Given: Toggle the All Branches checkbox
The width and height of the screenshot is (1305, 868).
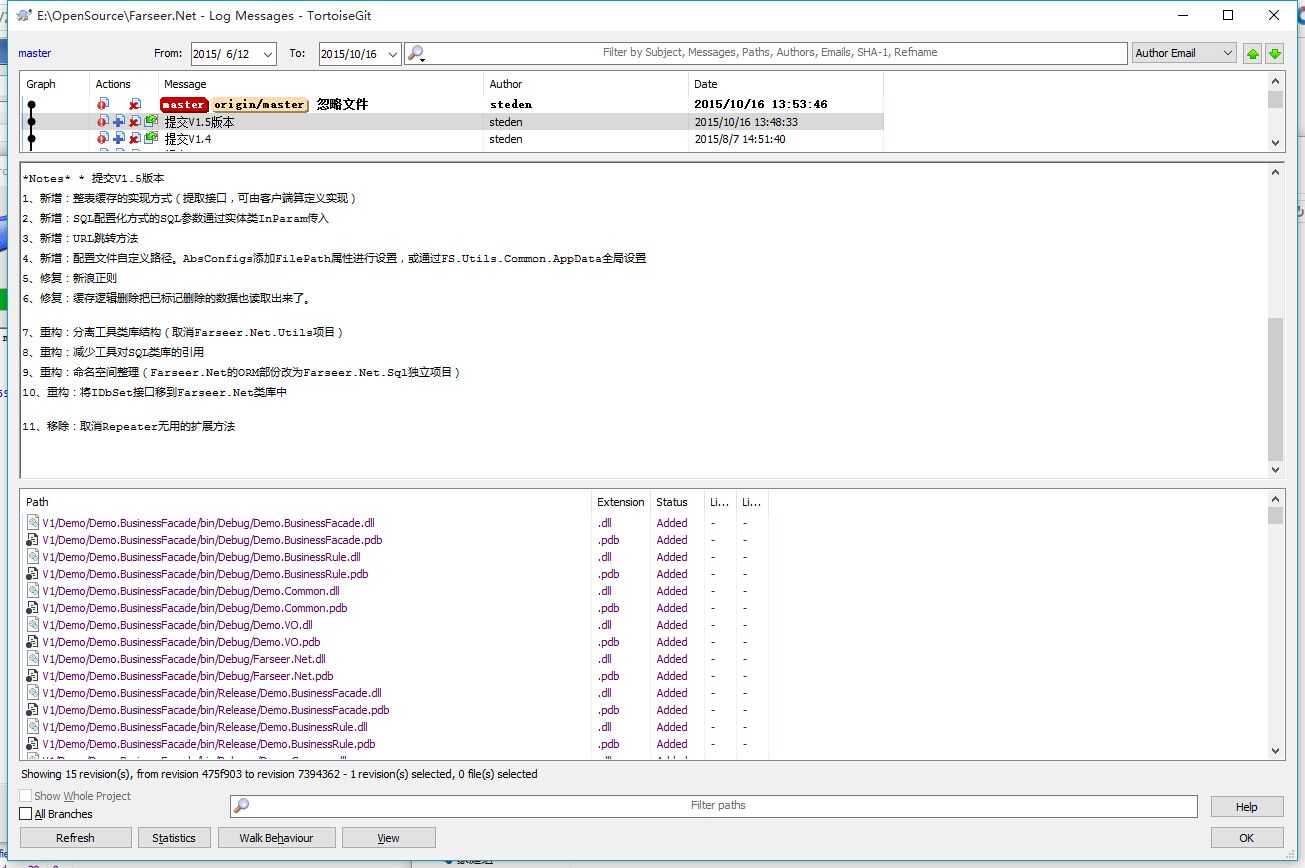Looking at the screenshot, I should tap(26, 814).
